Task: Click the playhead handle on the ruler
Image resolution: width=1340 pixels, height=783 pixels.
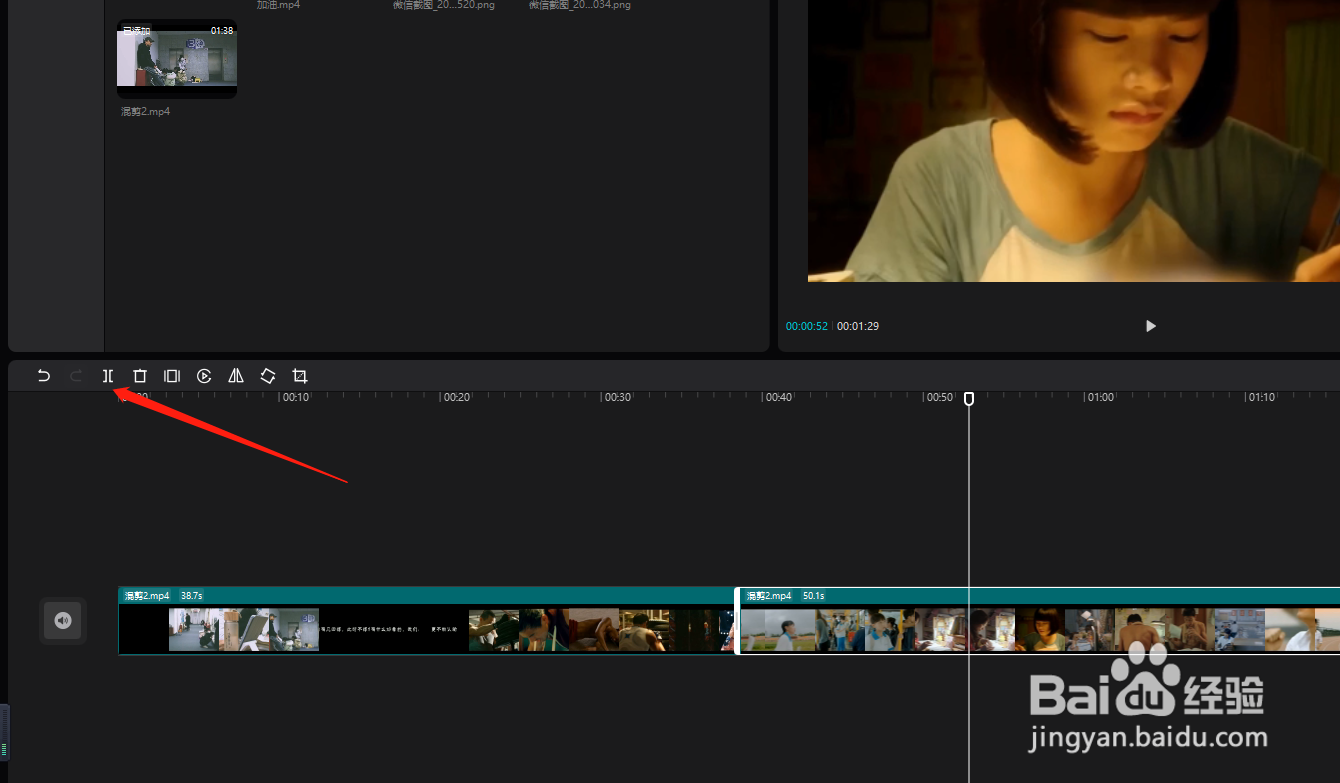Action: (x=968, y=399)
